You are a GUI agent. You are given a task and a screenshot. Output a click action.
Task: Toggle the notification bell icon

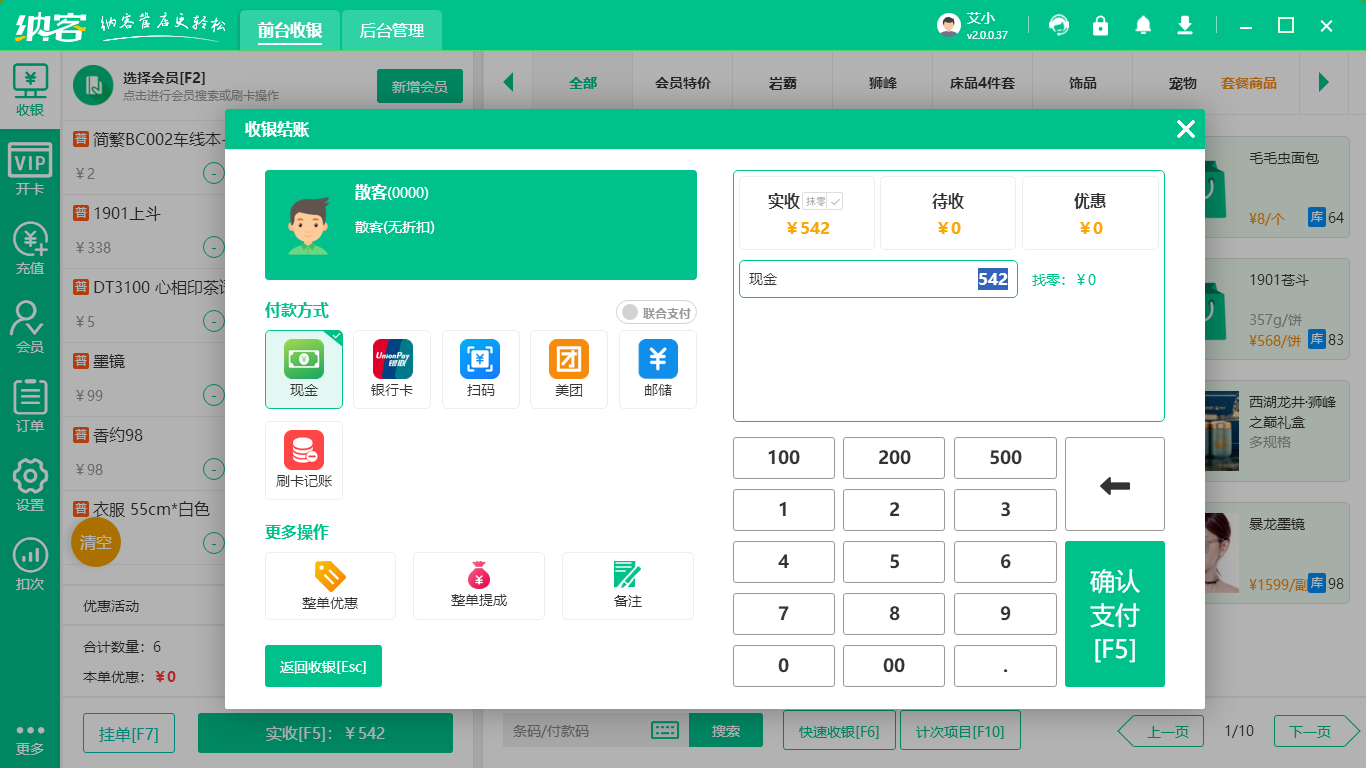tap(1143, 24)
